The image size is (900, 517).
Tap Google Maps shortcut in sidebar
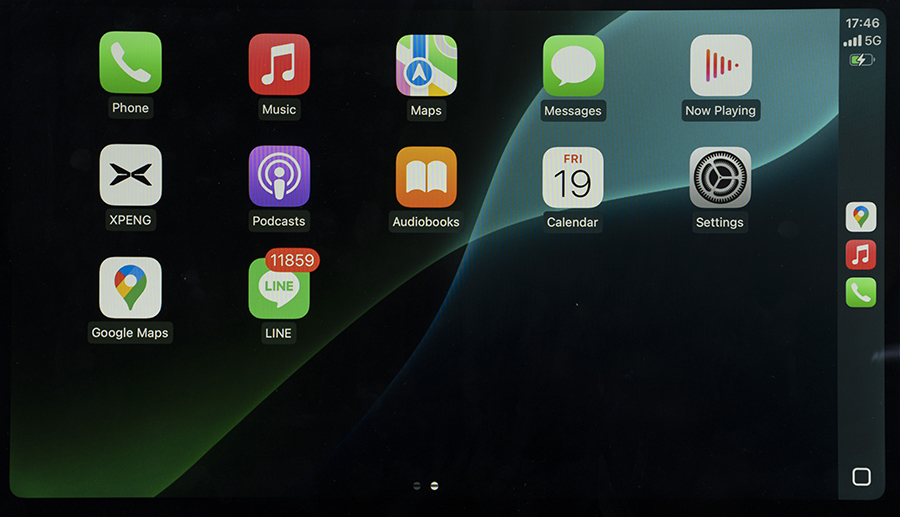861,217
